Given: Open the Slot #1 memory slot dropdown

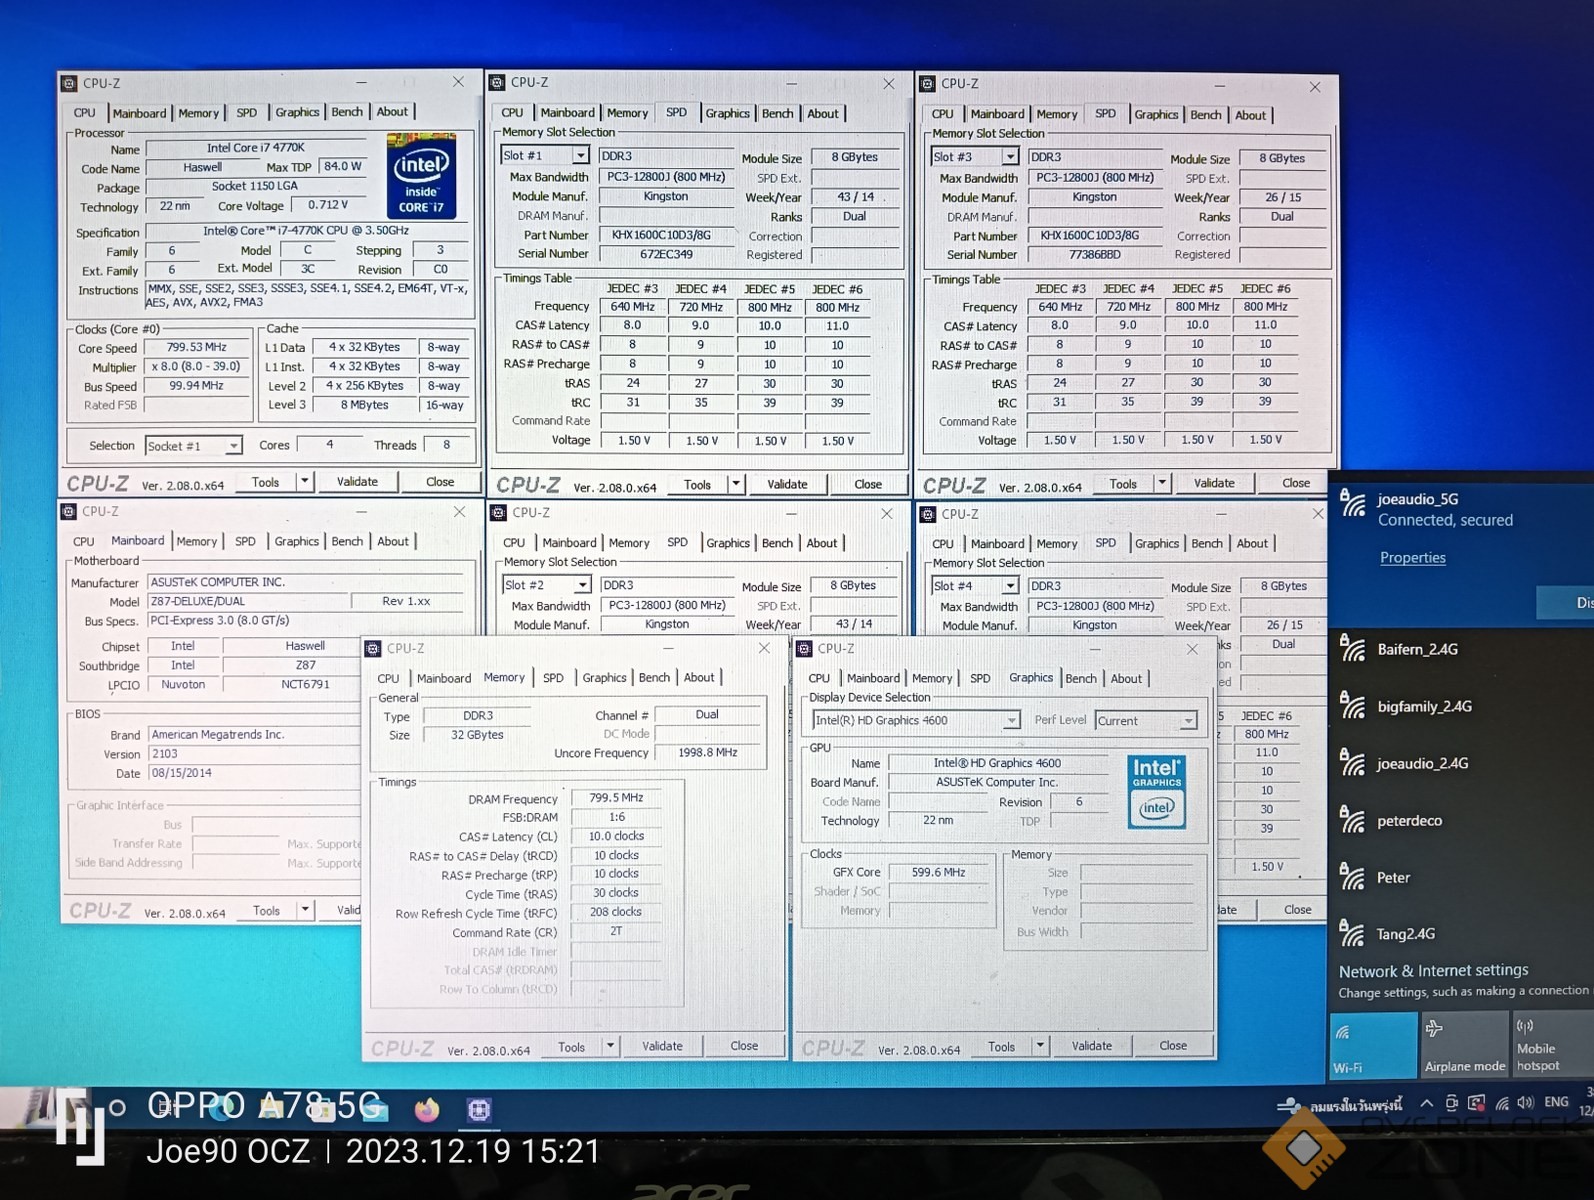Looking at the screenshot, I should 580,156.
